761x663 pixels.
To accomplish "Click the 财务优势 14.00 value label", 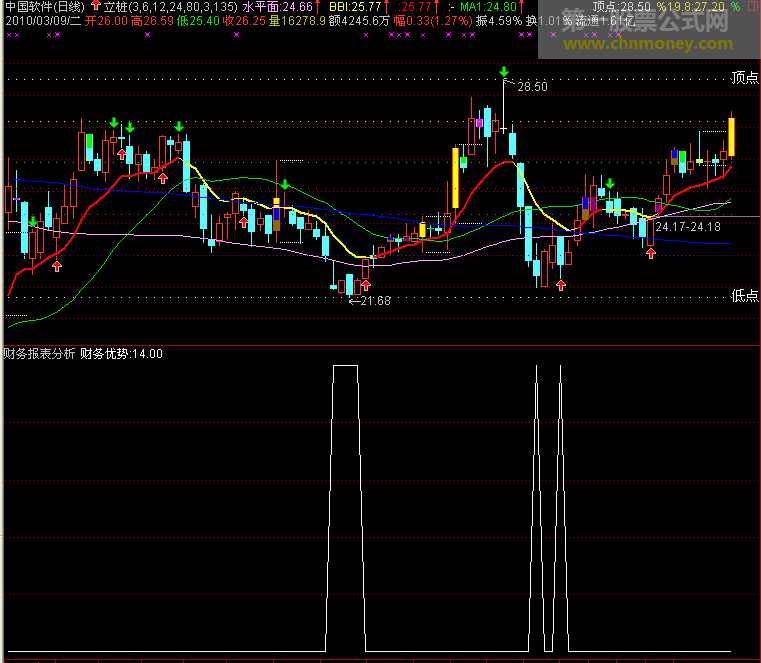I will [x=121, y=353].
